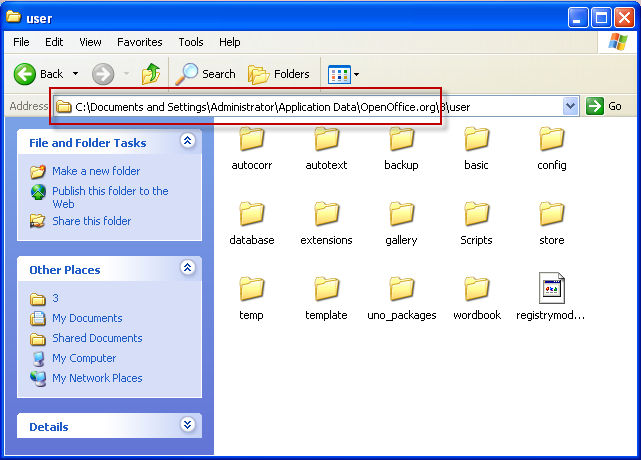This screenshot has width=641, height=460.
Task: Open the Search pane
Action: (x=206, y=74)
